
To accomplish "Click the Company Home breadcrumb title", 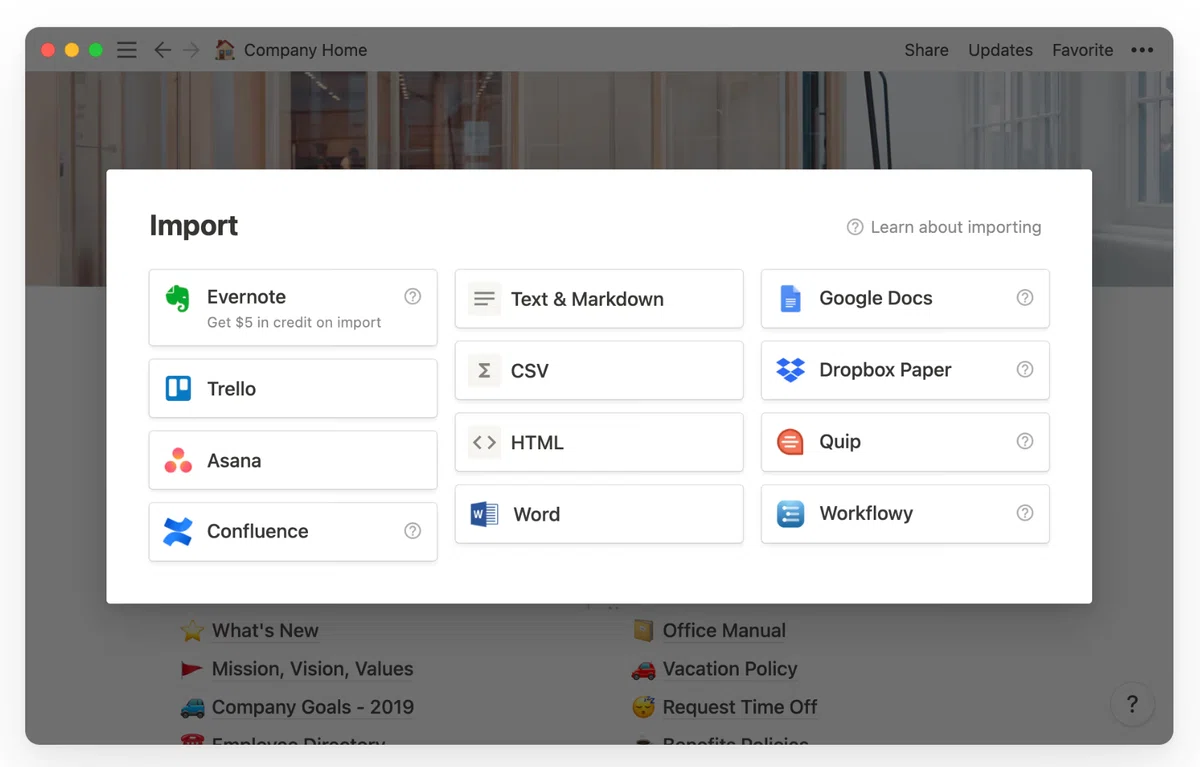I will coord(305,50).
